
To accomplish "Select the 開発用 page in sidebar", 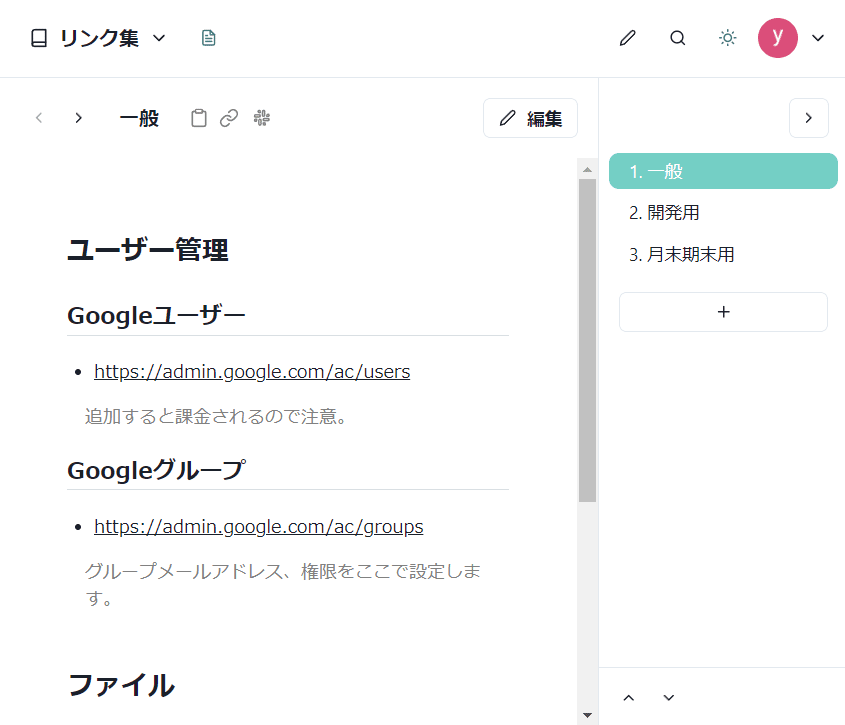I will pos(665,213).
